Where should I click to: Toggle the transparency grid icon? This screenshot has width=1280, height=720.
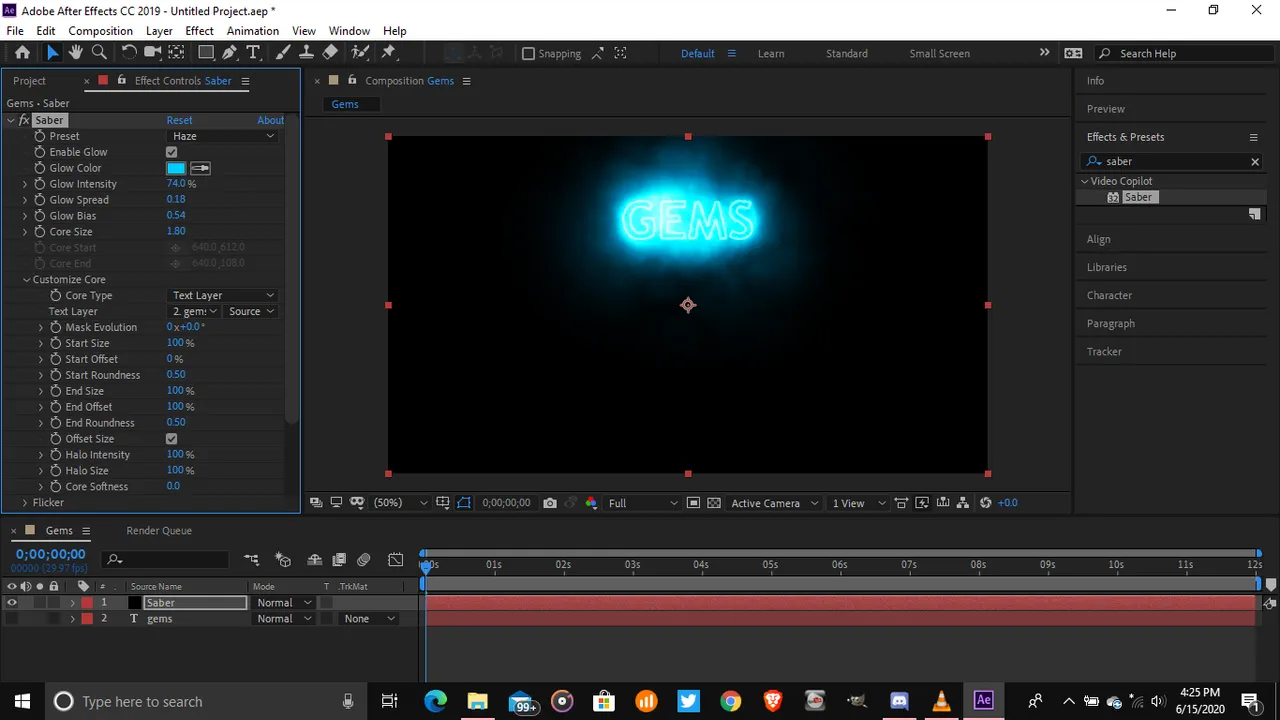pos(714,503)
